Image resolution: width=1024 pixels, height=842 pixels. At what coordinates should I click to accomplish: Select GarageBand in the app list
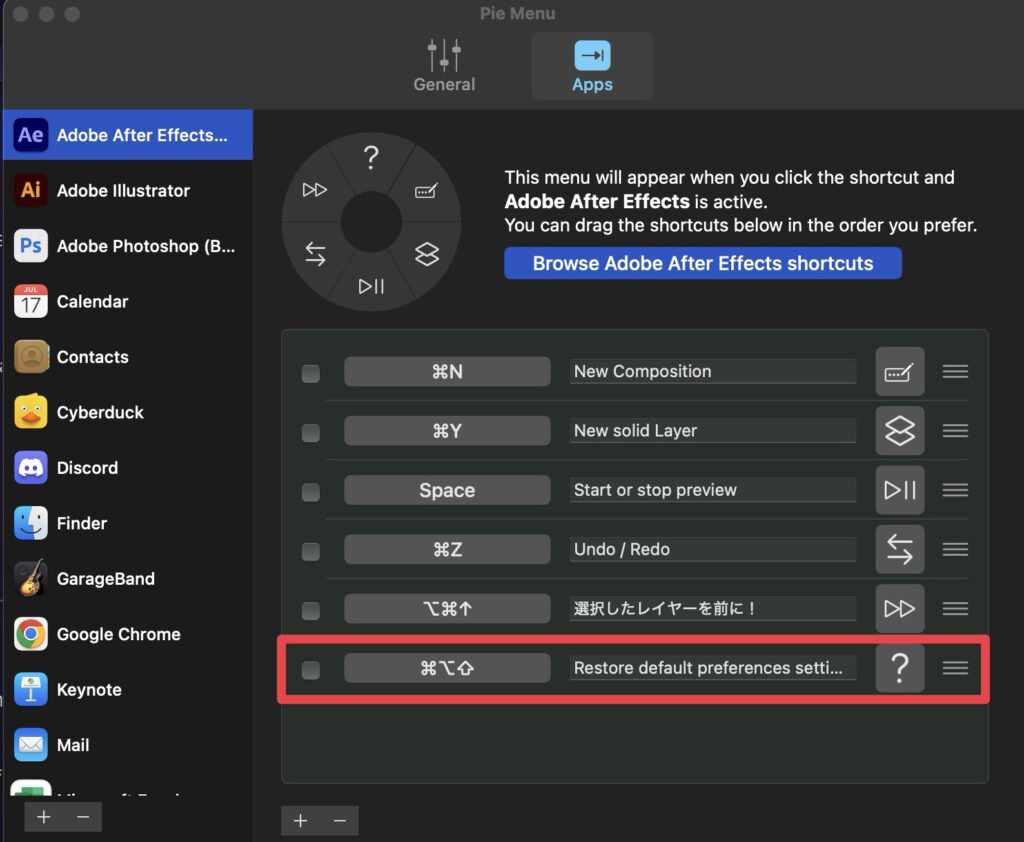tap(127, 579)
